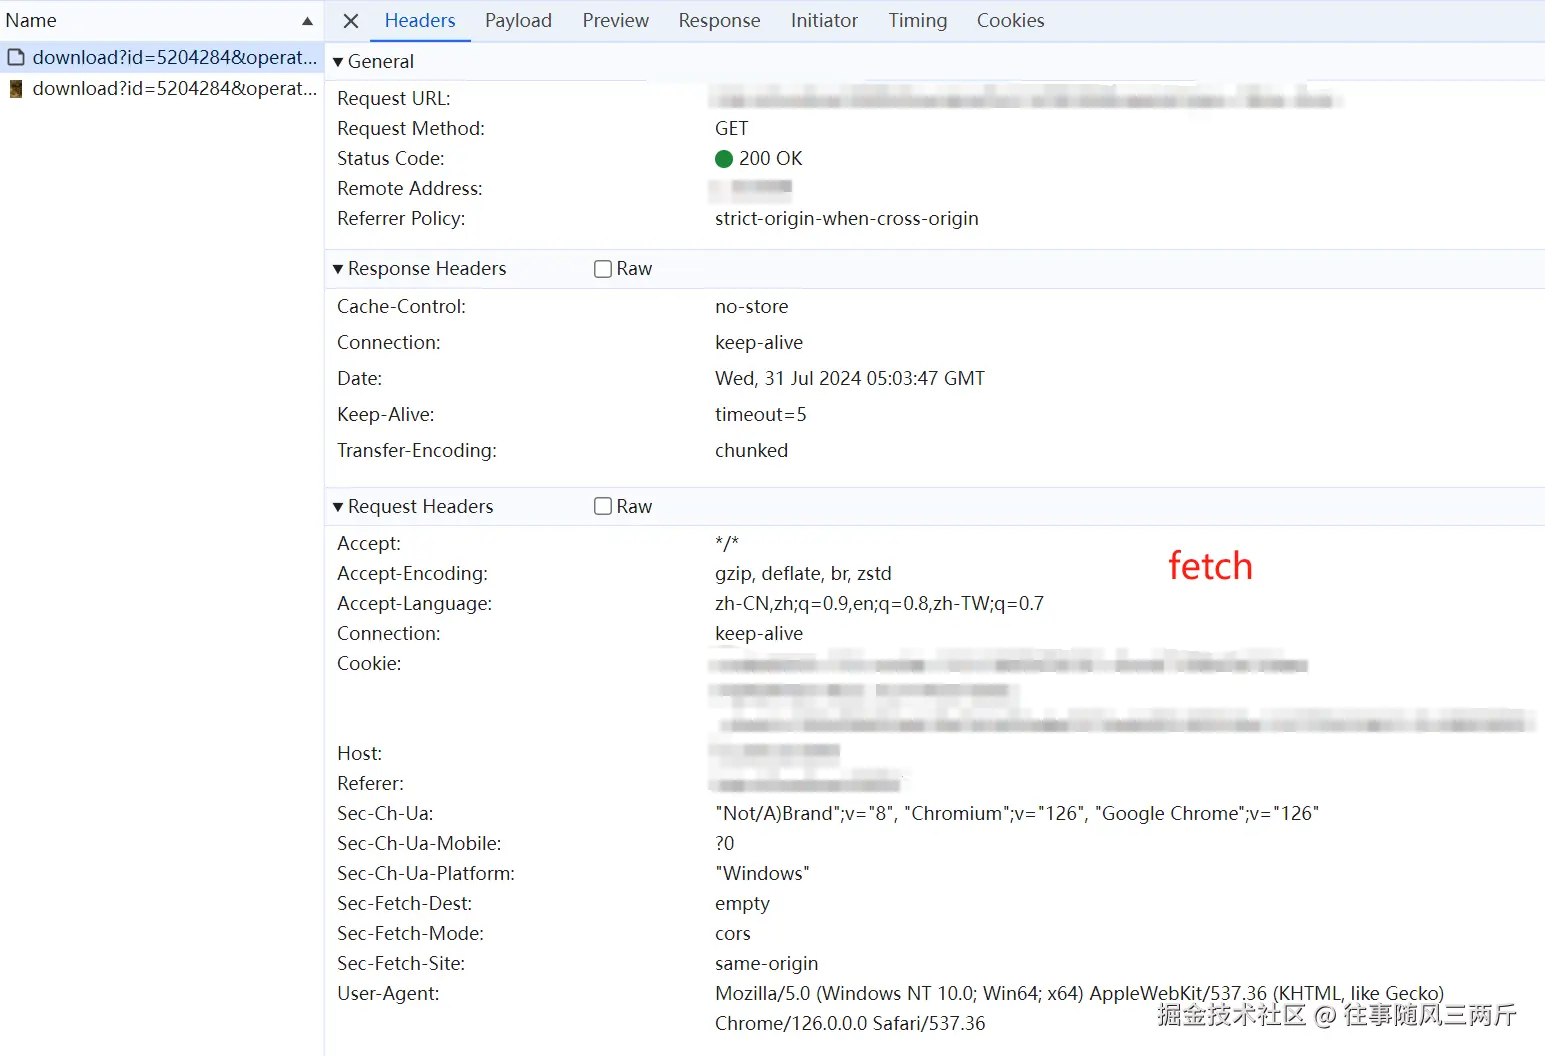Open the Timing tab
Screen dimensions: 1545x1056
click(x=917, y=20)
